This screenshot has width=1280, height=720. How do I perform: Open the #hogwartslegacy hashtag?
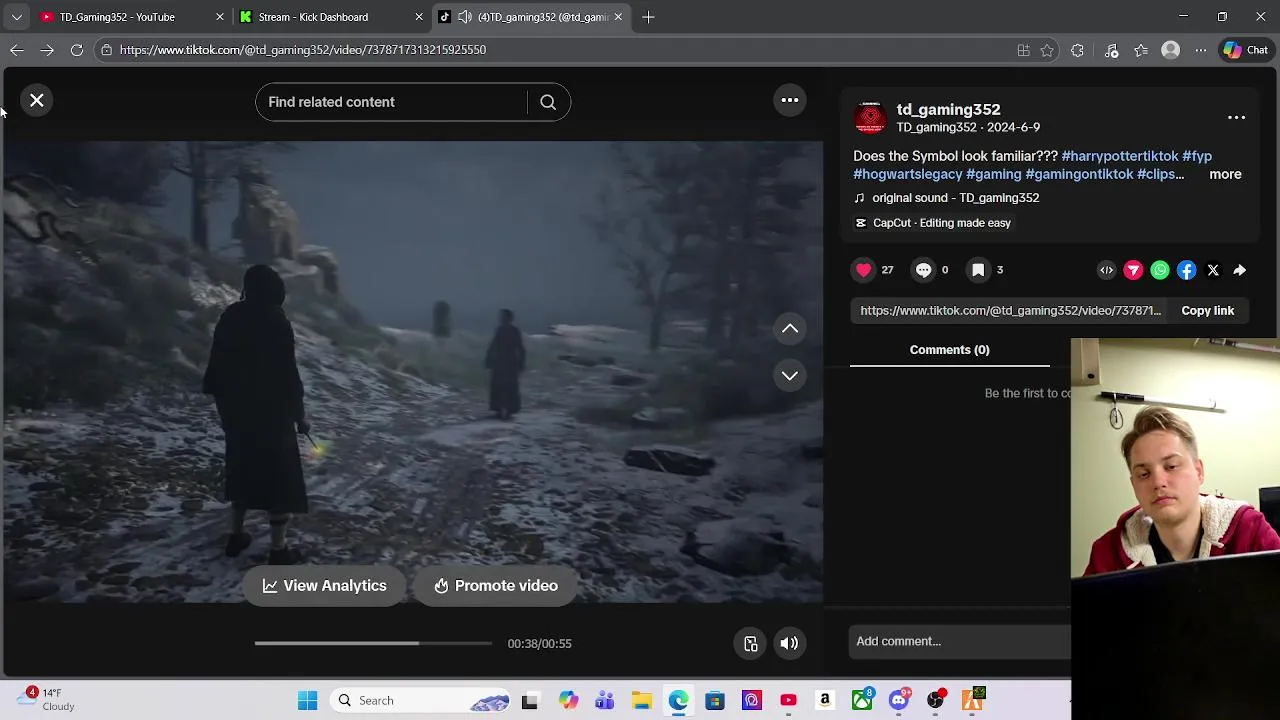point(908,174)
